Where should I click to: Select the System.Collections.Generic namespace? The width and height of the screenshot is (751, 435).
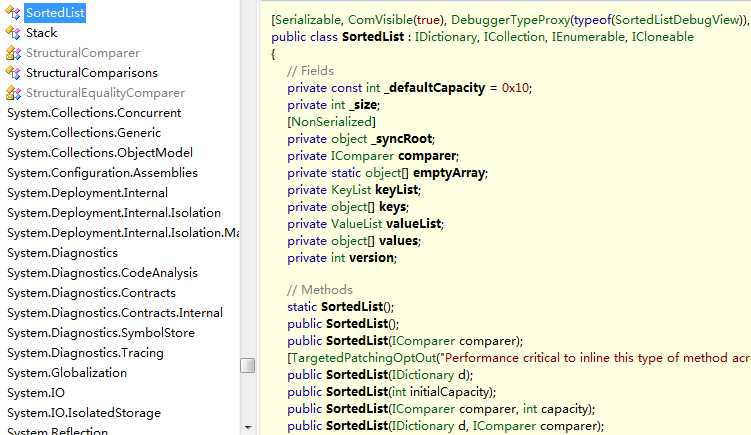point(84,133)
